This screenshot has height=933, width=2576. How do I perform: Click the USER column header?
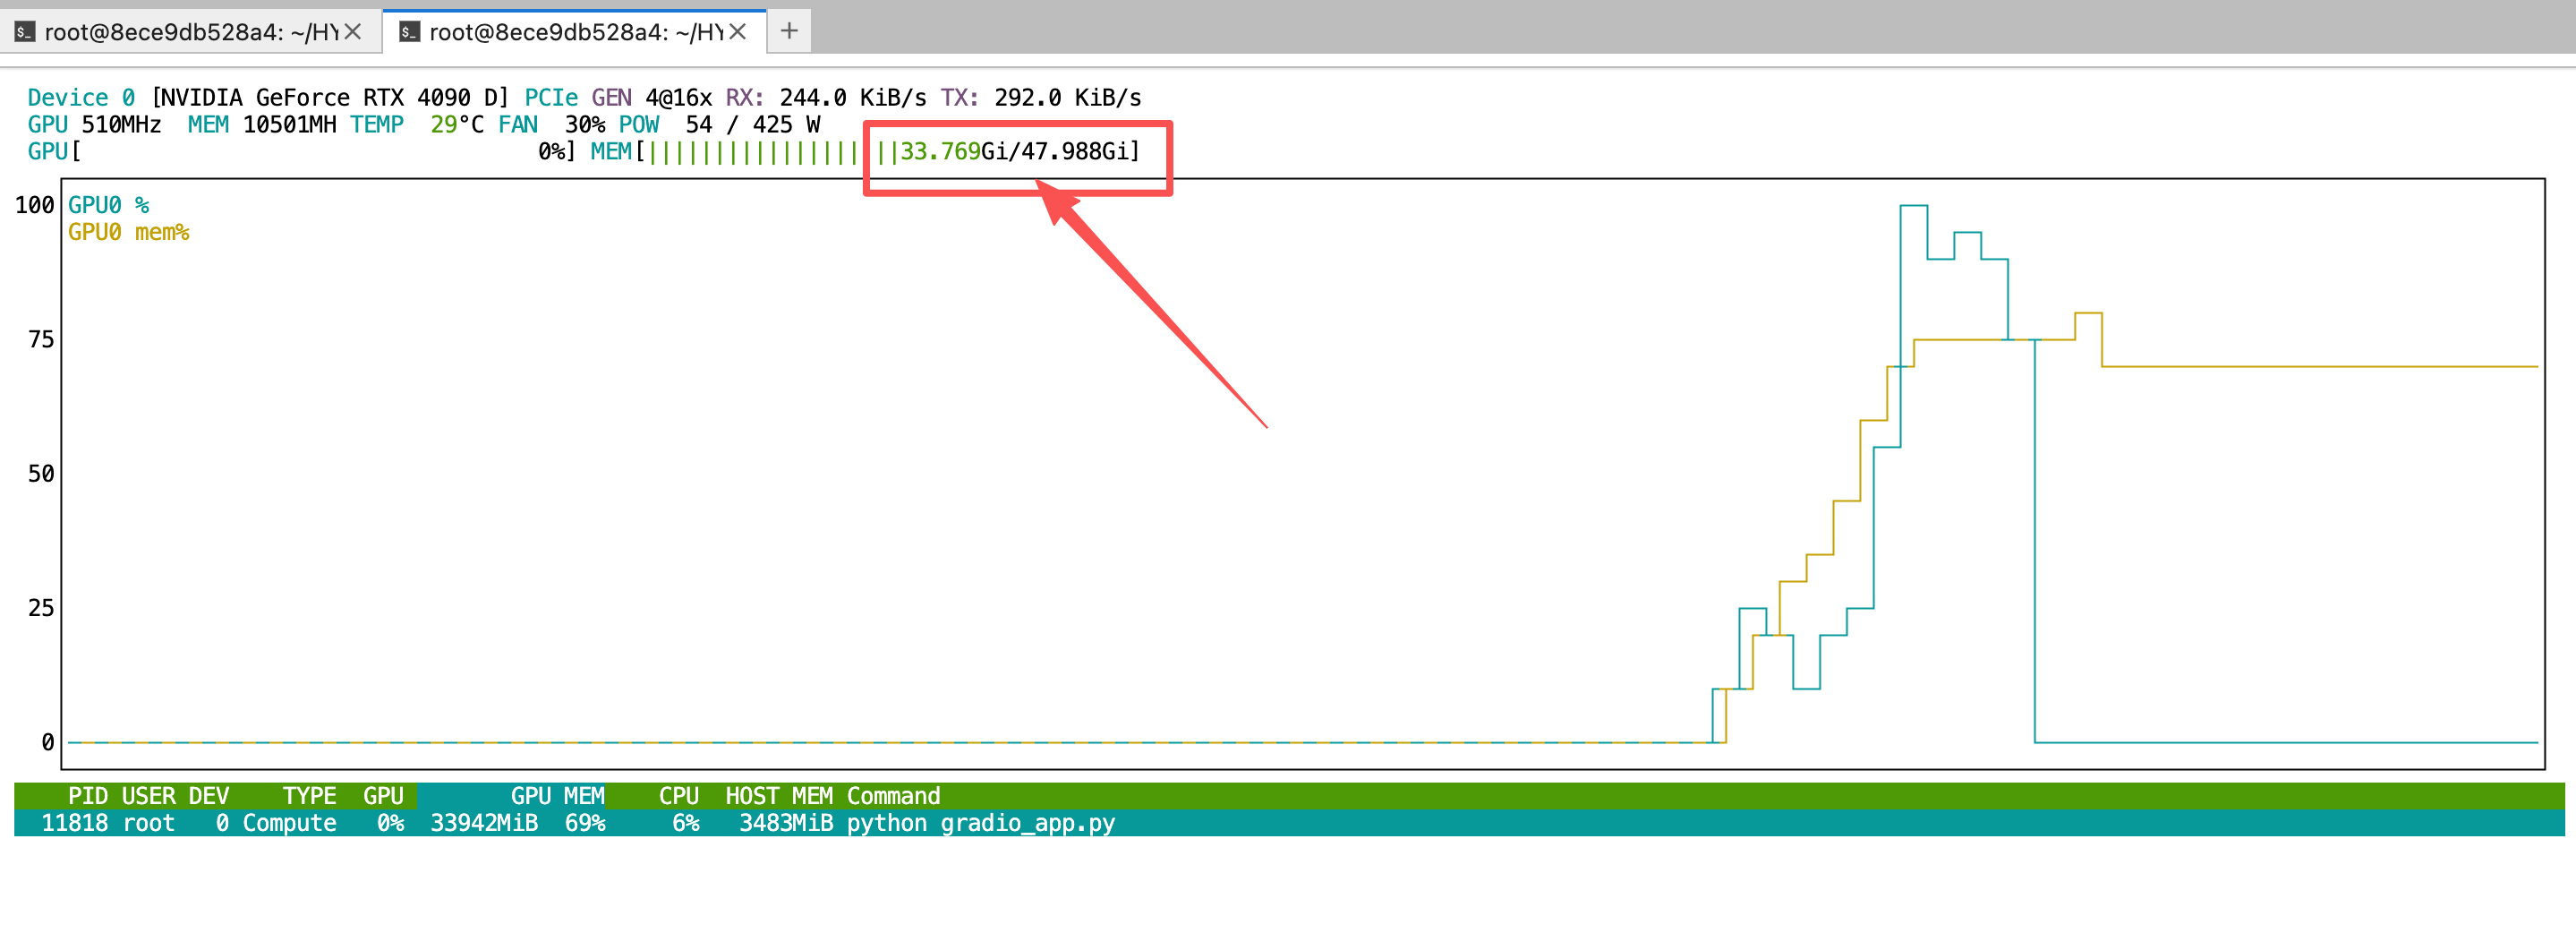[148, 796]
